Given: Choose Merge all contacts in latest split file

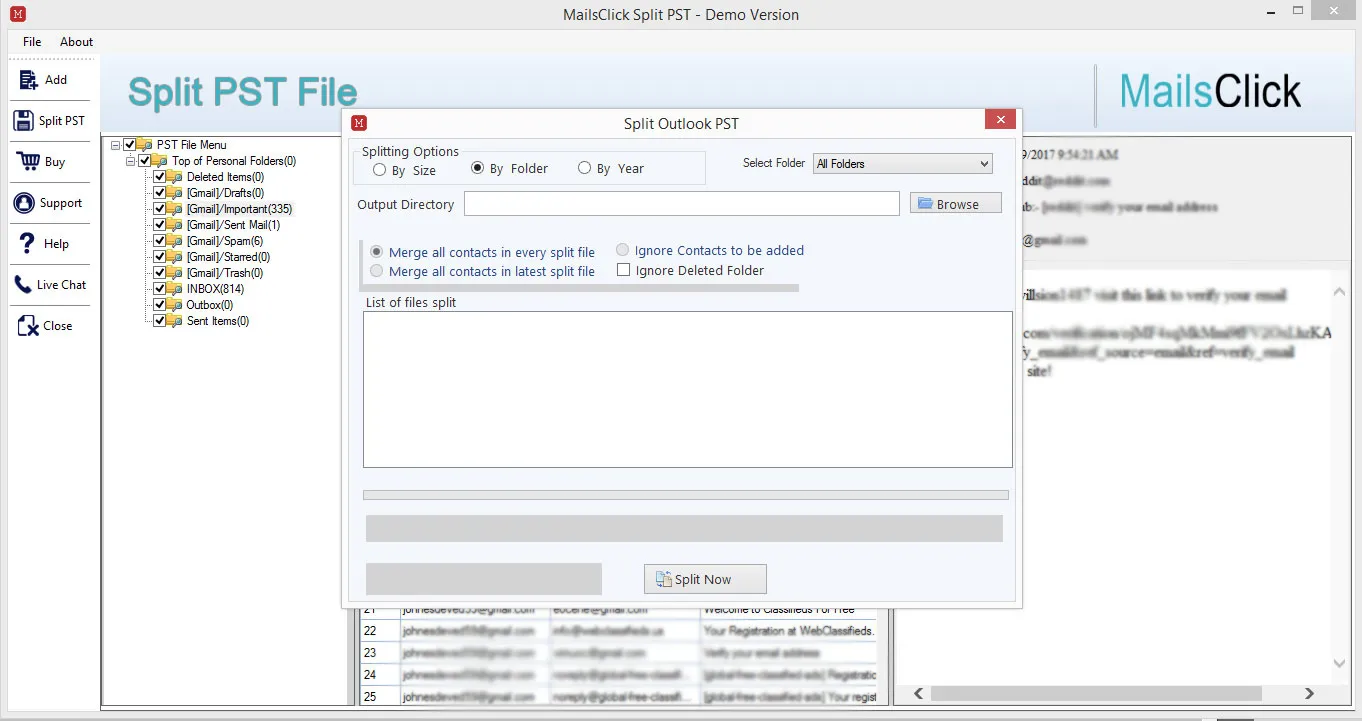Looking at the screenshot, I should 376,271.
